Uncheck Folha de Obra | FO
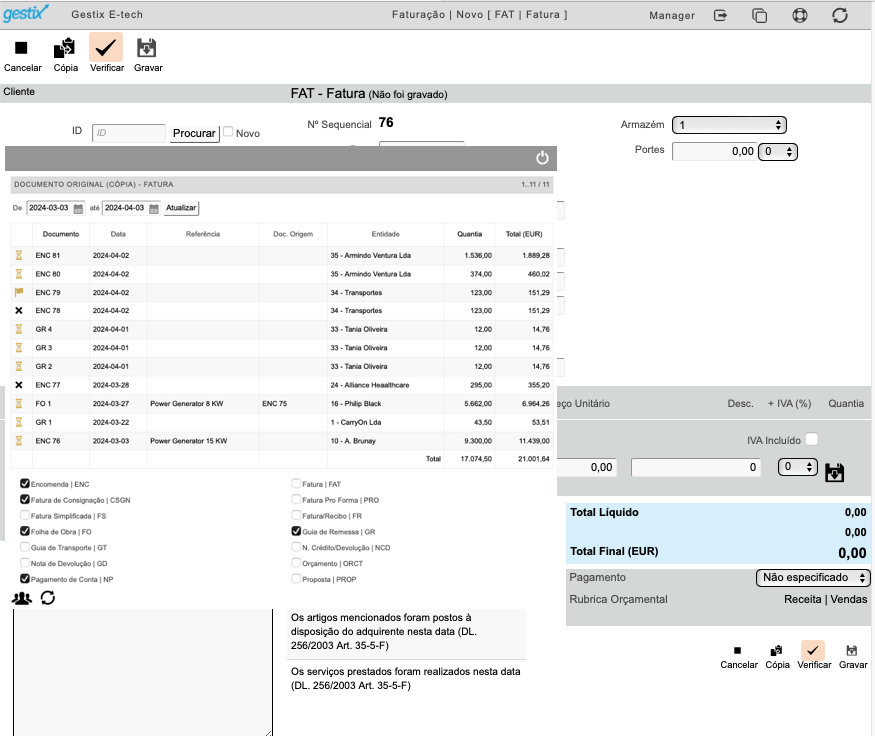Viewport: 875px width, 736px height. pos(25,531)
